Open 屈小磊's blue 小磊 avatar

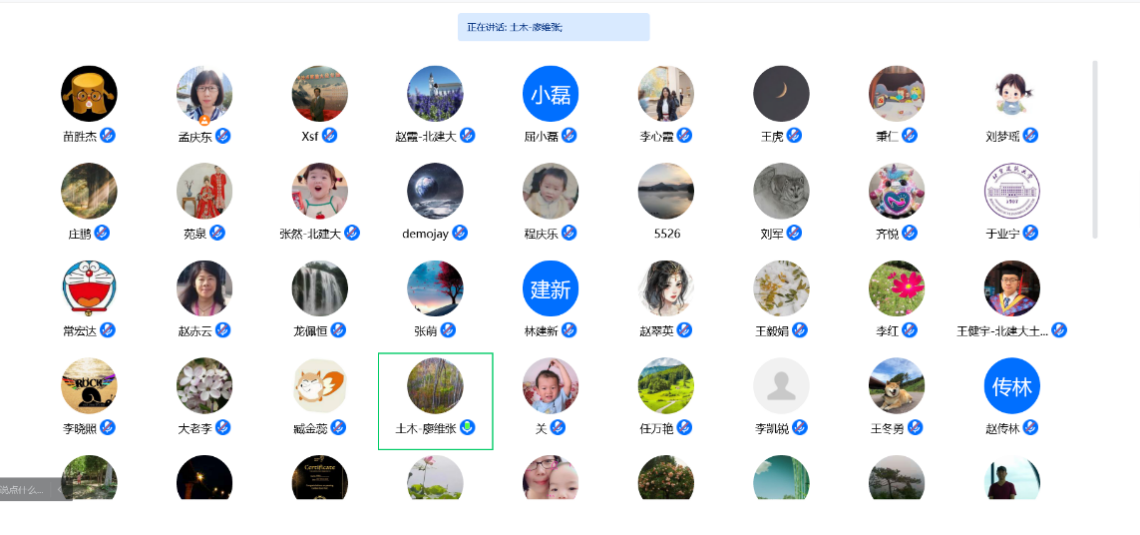pos(550,94)
